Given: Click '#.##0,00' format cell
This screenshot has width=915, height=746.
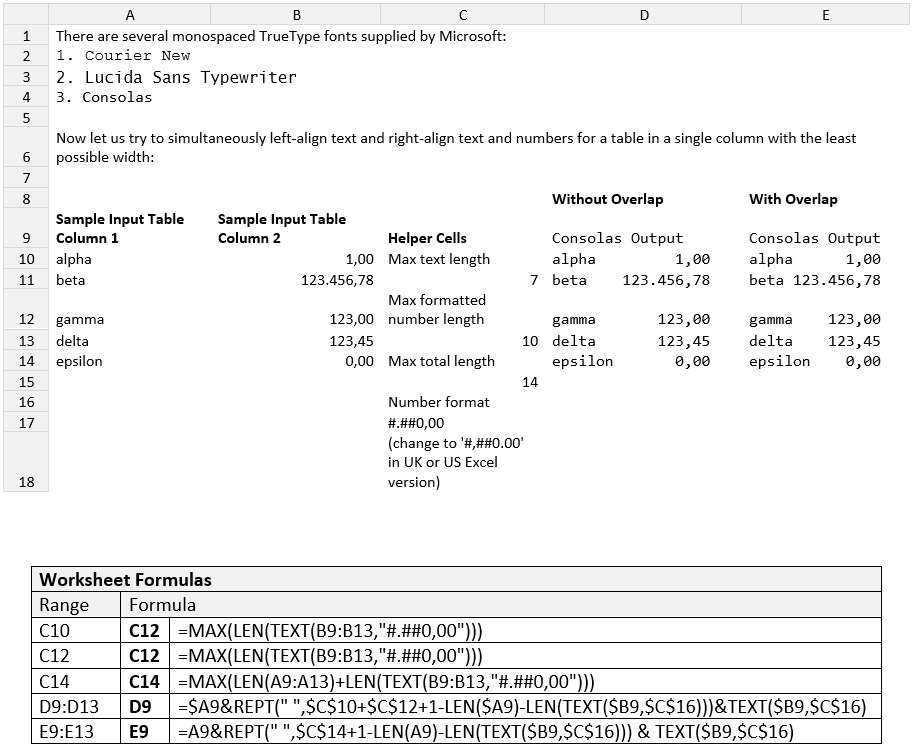Looking at the screenshot, I should coord(416,423).
